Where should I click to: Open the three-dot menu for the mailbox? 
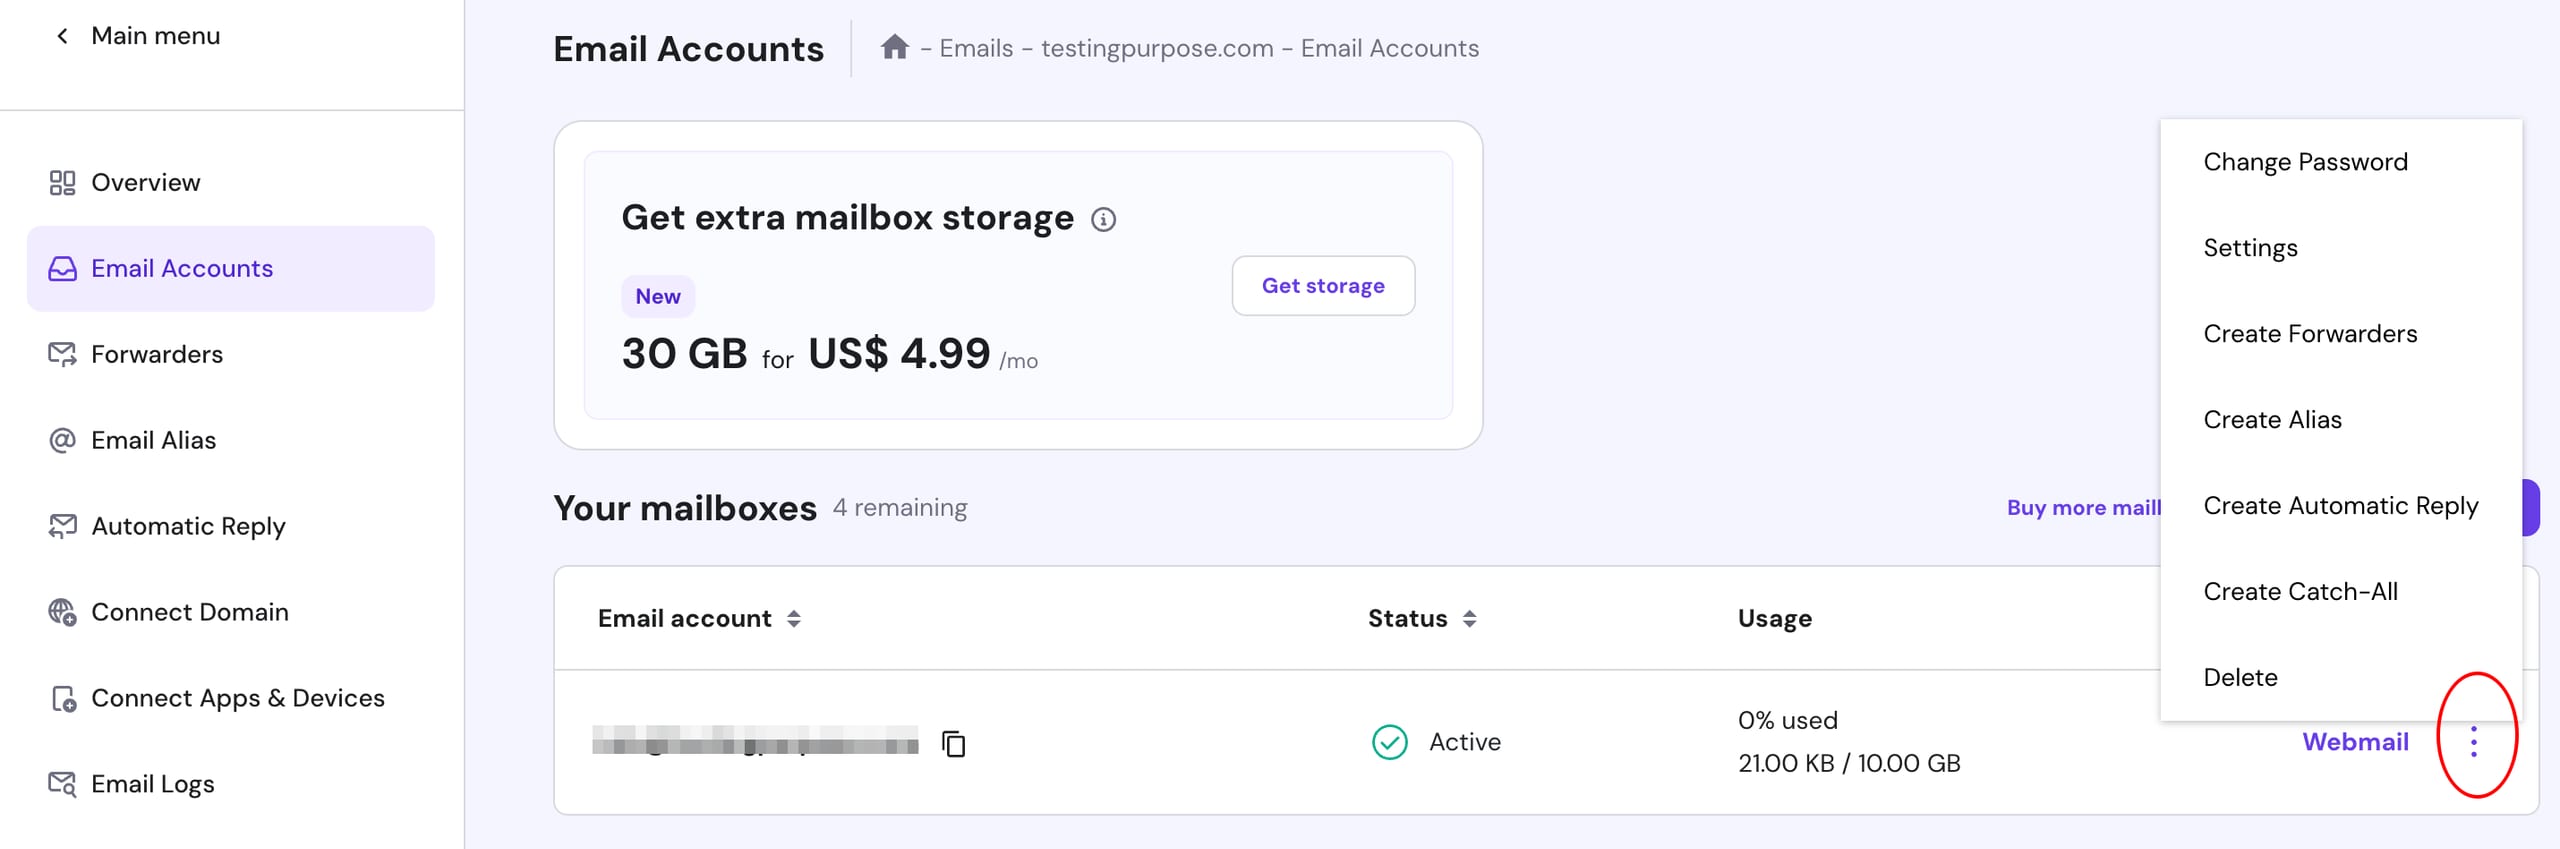[2473, 741]
